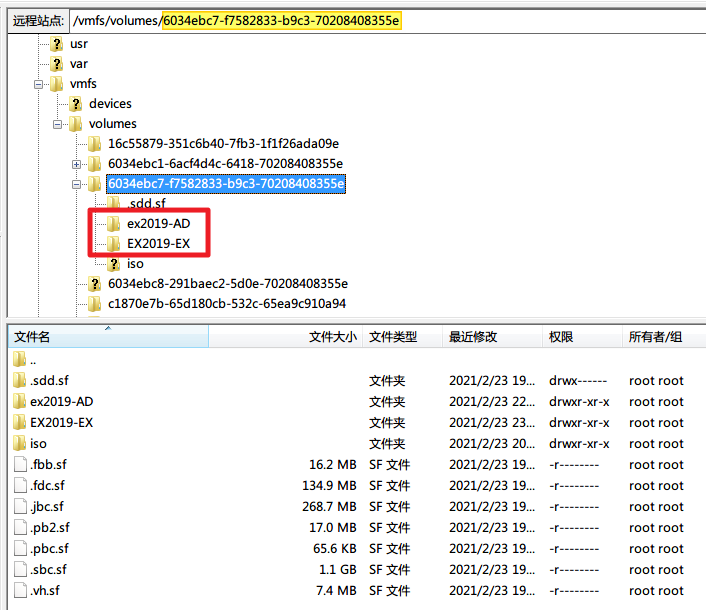Select the var folder in remote tree

pyautogui.click(x=79, y=64)
